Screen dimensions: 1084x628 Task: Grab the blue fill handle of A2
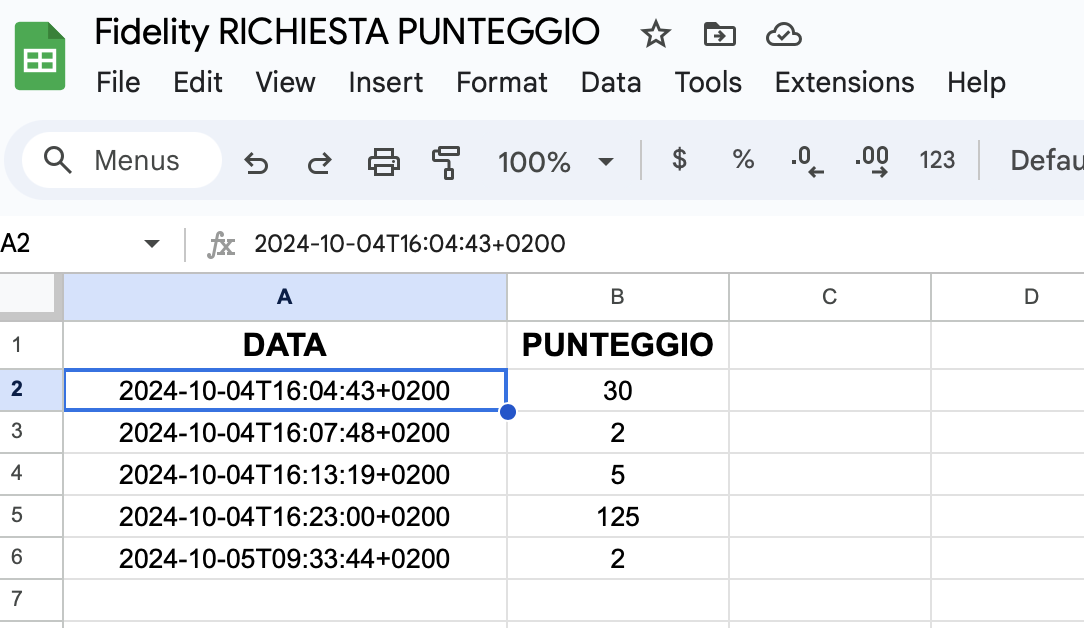(507, 412)
